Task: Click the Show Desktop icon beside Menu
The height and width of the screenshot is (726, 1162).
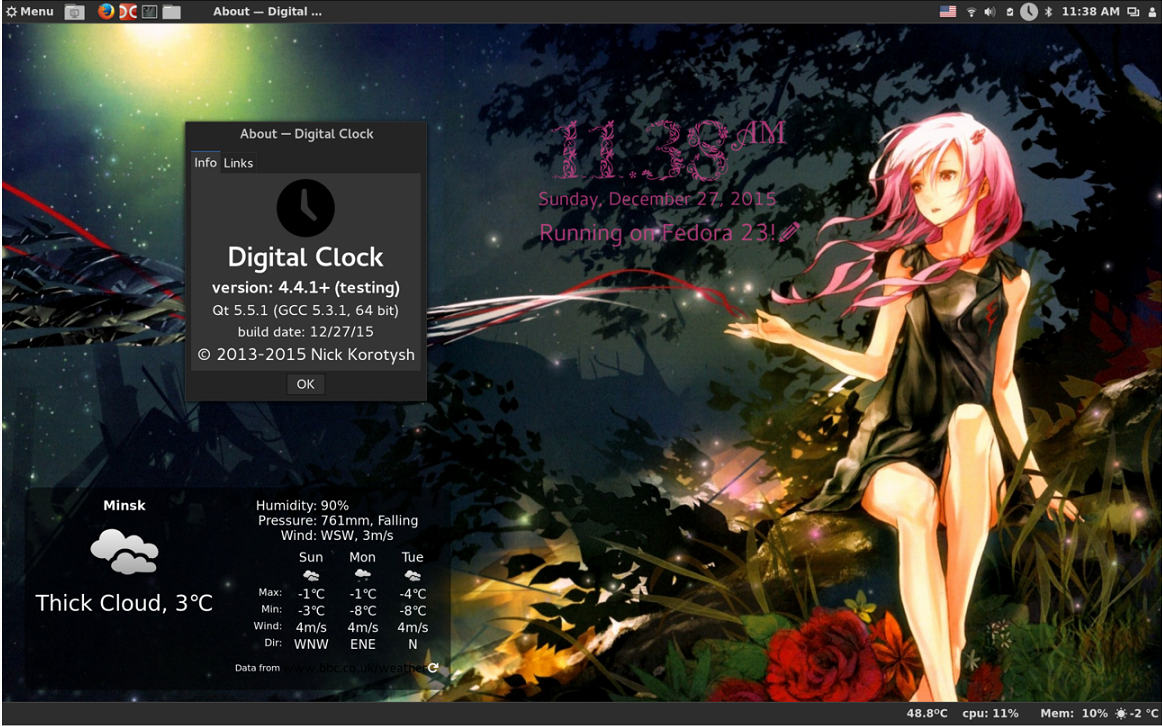Action: coord(75,12)
